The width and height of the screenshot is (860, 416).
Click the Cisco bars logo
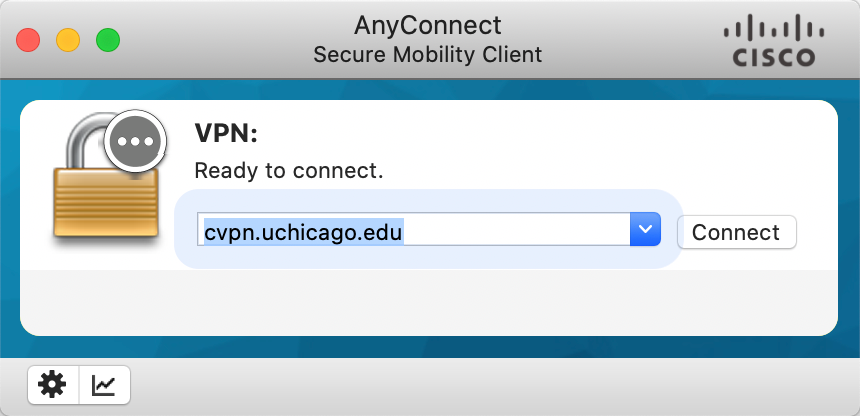coord(768,30)
